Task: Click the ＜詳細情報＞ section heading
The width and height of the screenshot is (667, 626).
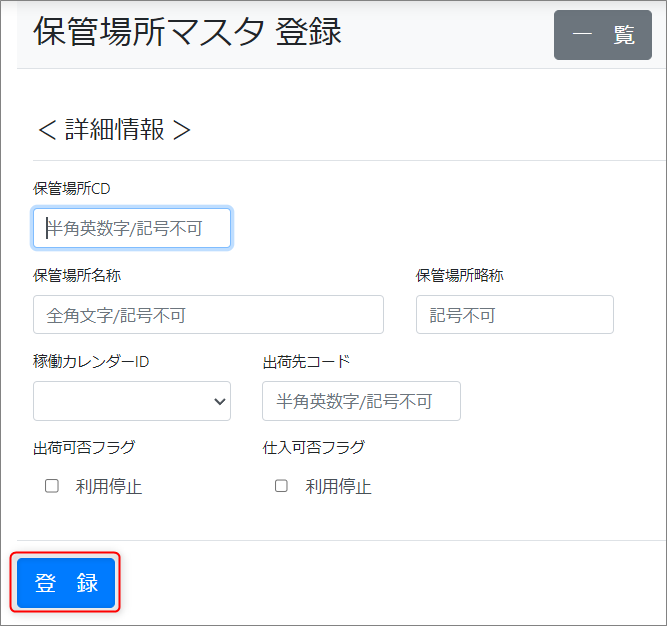Action: [x=113, y=130]
